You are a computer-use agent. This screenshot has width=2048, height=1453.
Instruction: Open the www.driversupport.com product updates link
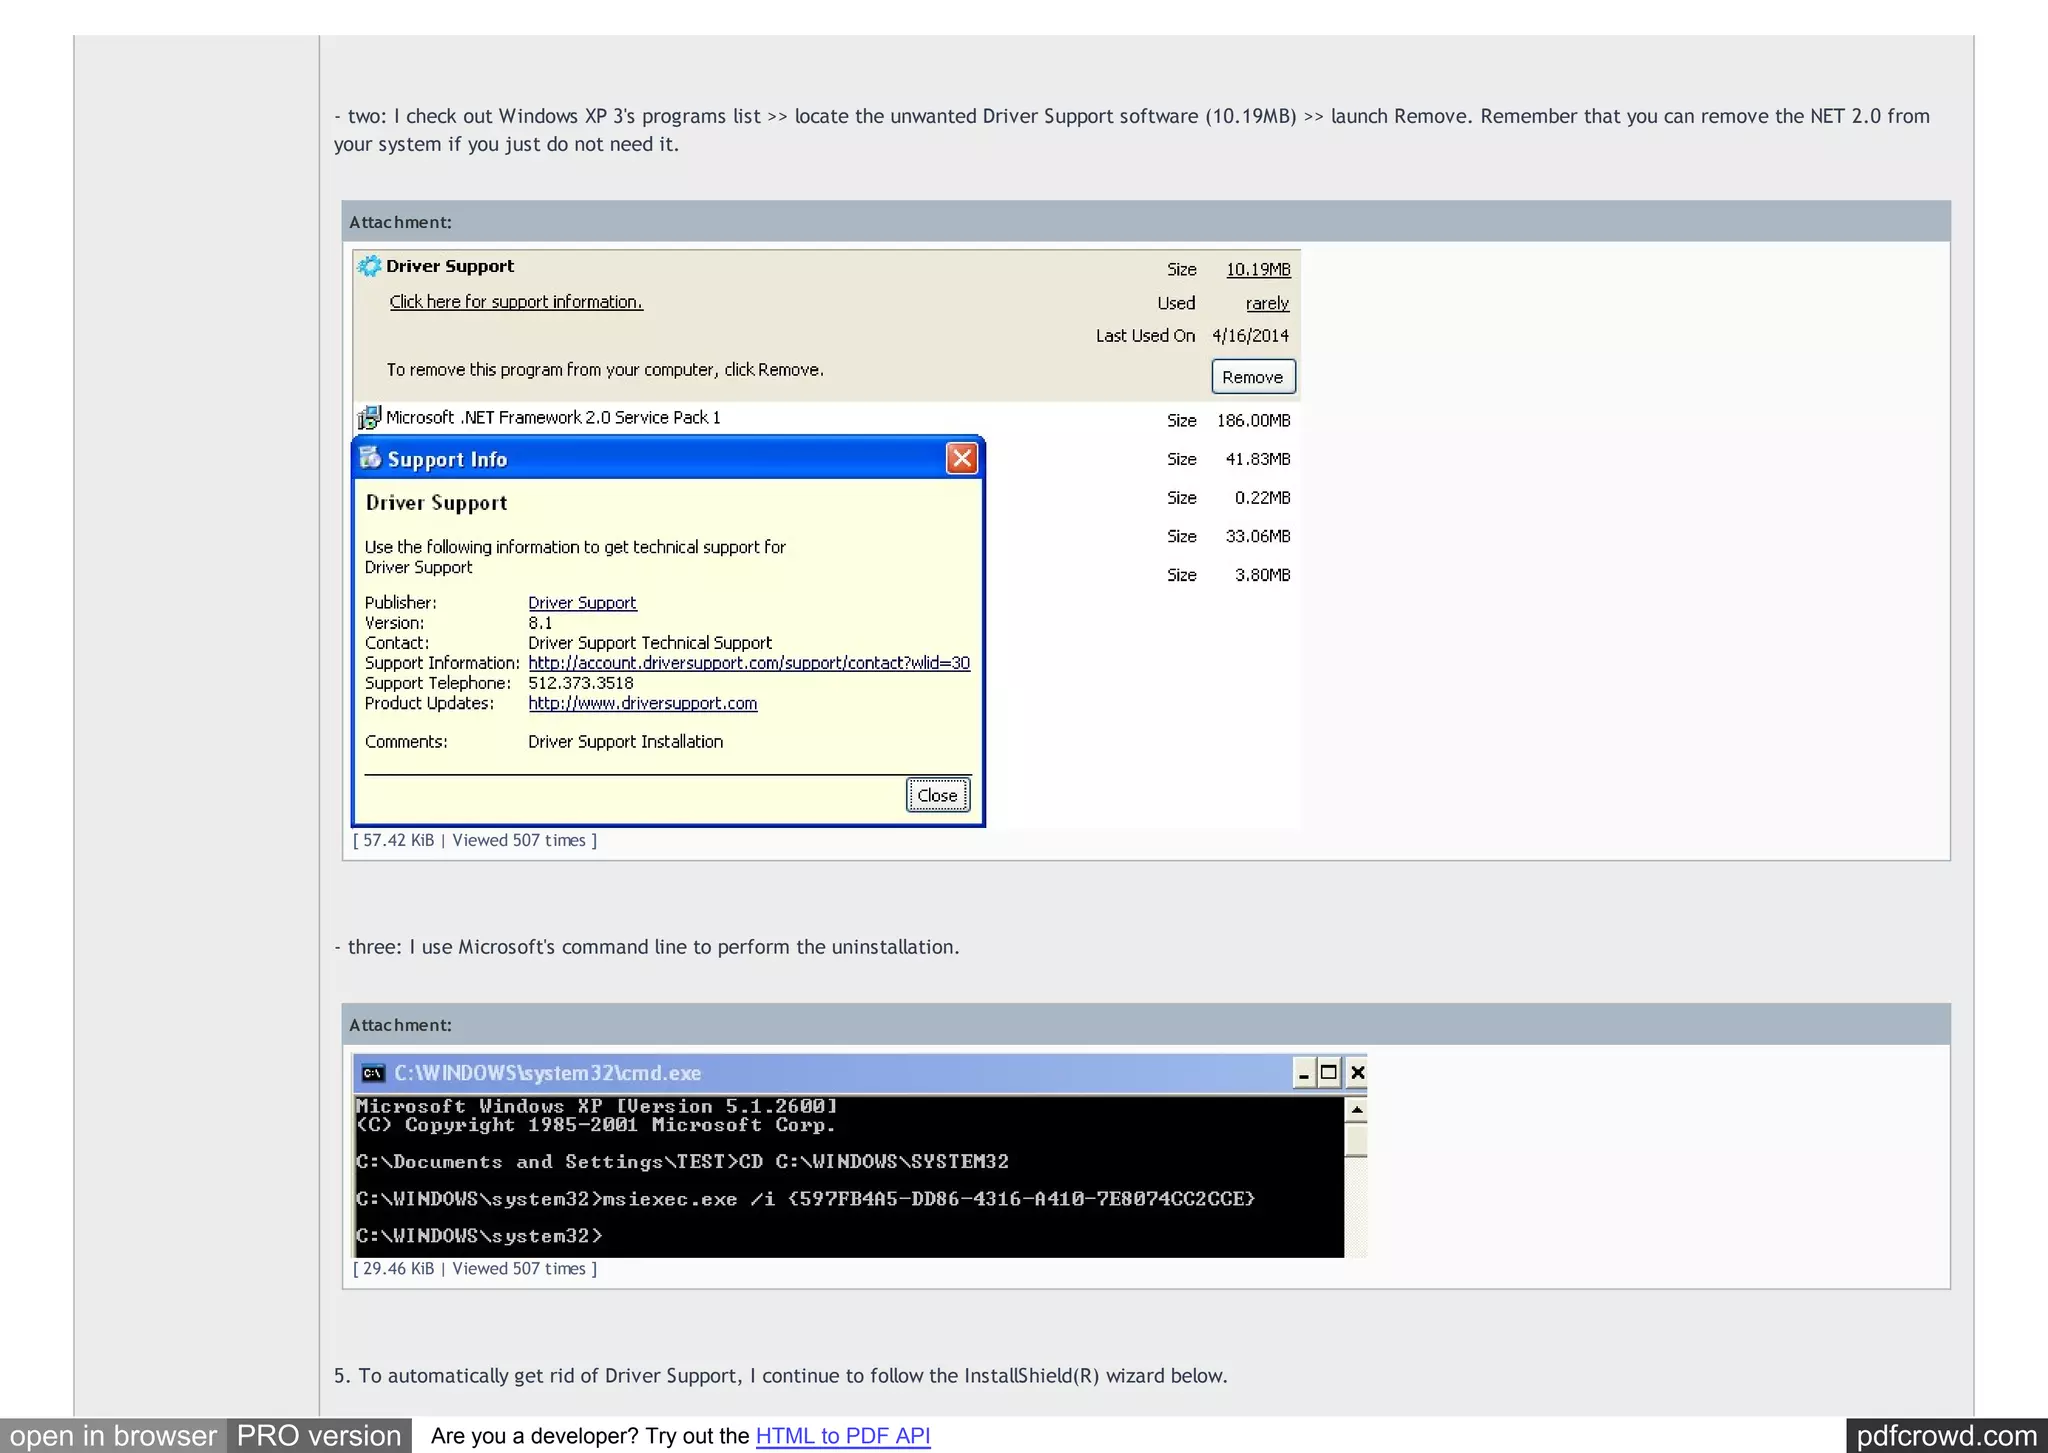[643, 703]
